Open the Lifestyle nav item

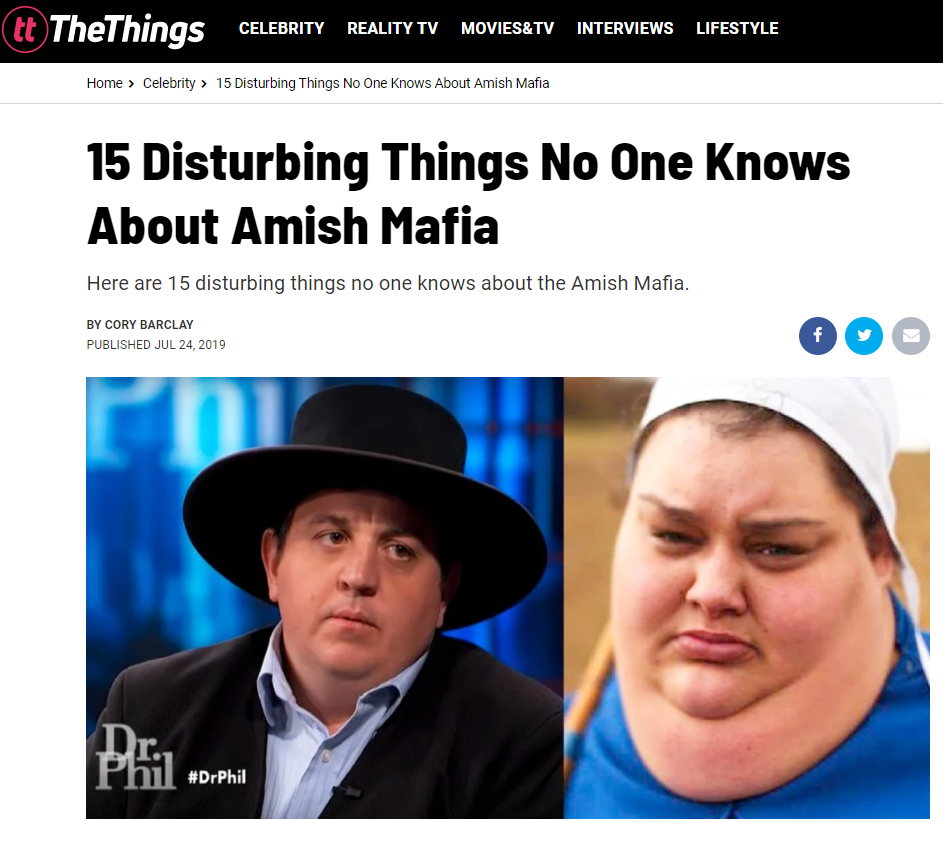coord(737,28)
